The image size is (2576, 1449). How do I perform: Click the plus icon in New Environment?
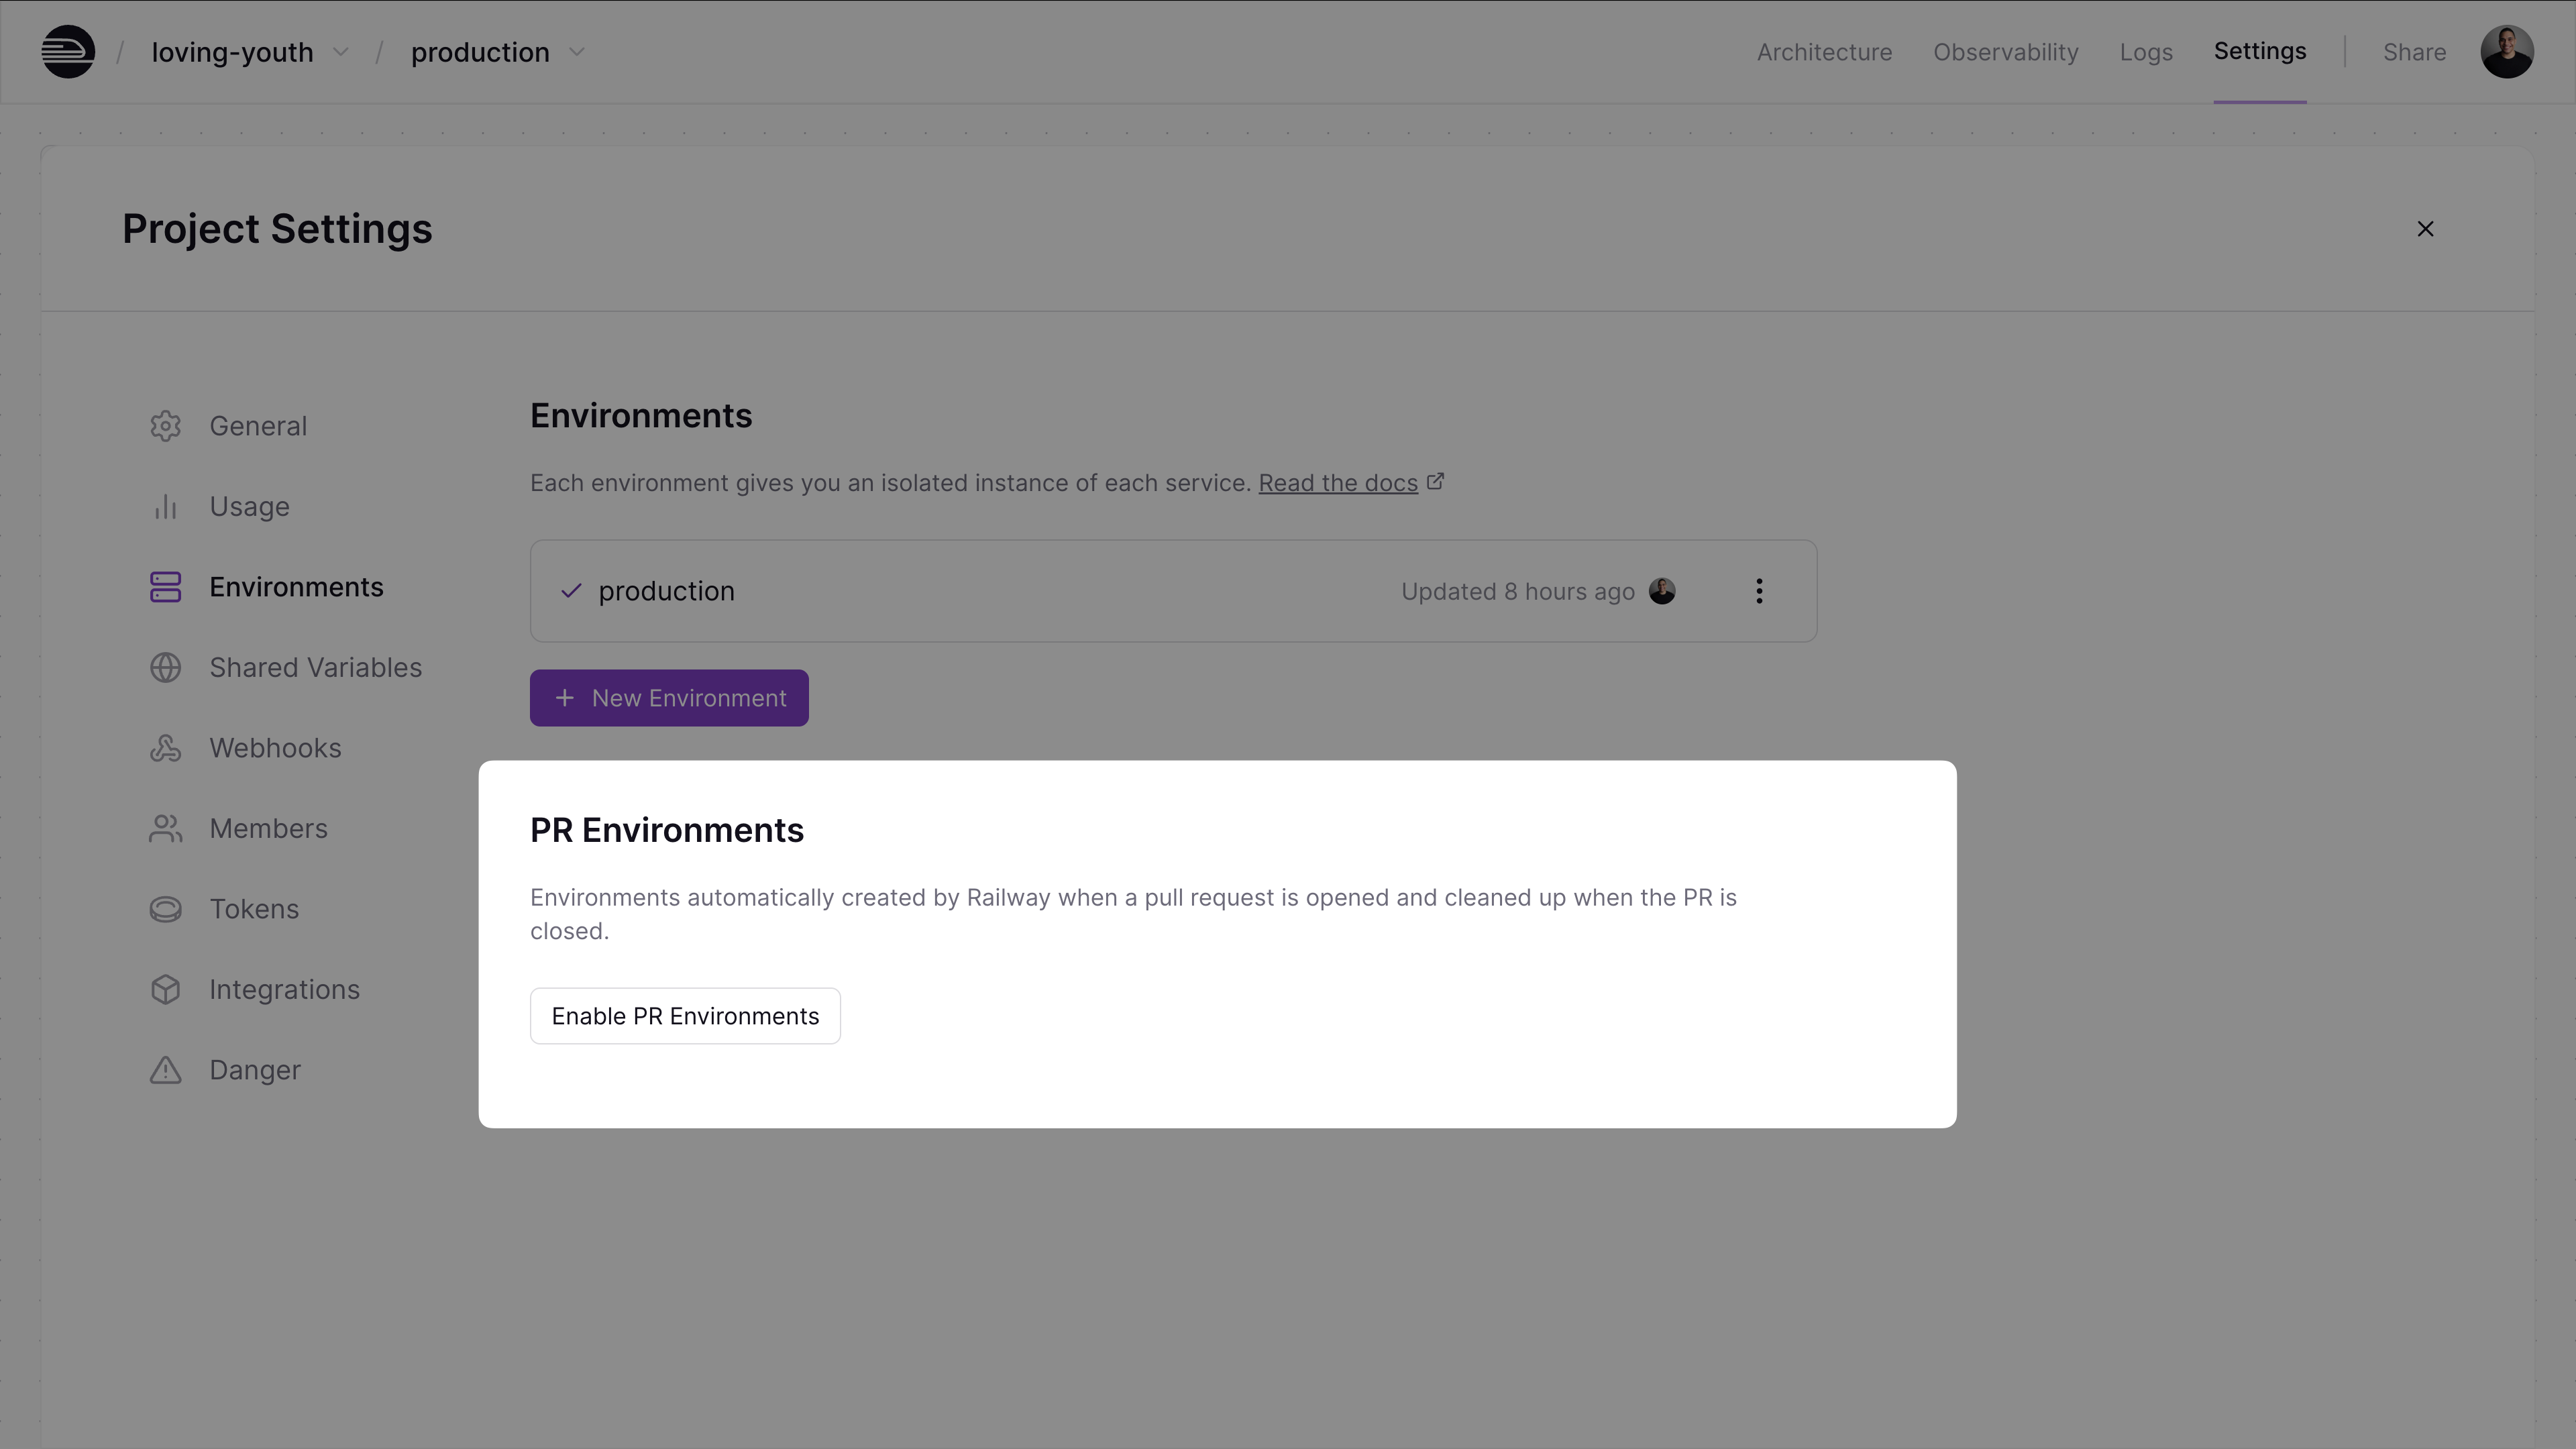(565, 698)
